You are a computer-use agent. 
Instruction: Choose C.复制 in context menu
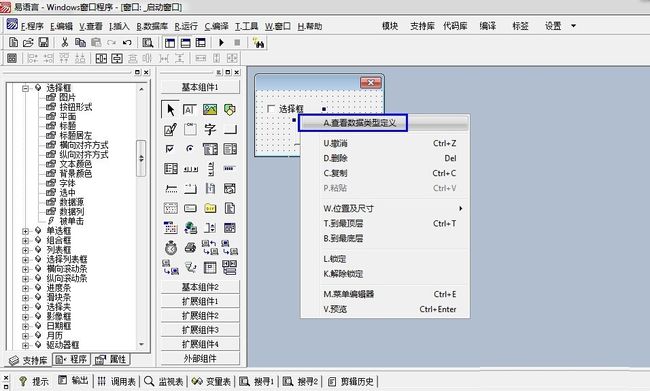coord(386,173)
